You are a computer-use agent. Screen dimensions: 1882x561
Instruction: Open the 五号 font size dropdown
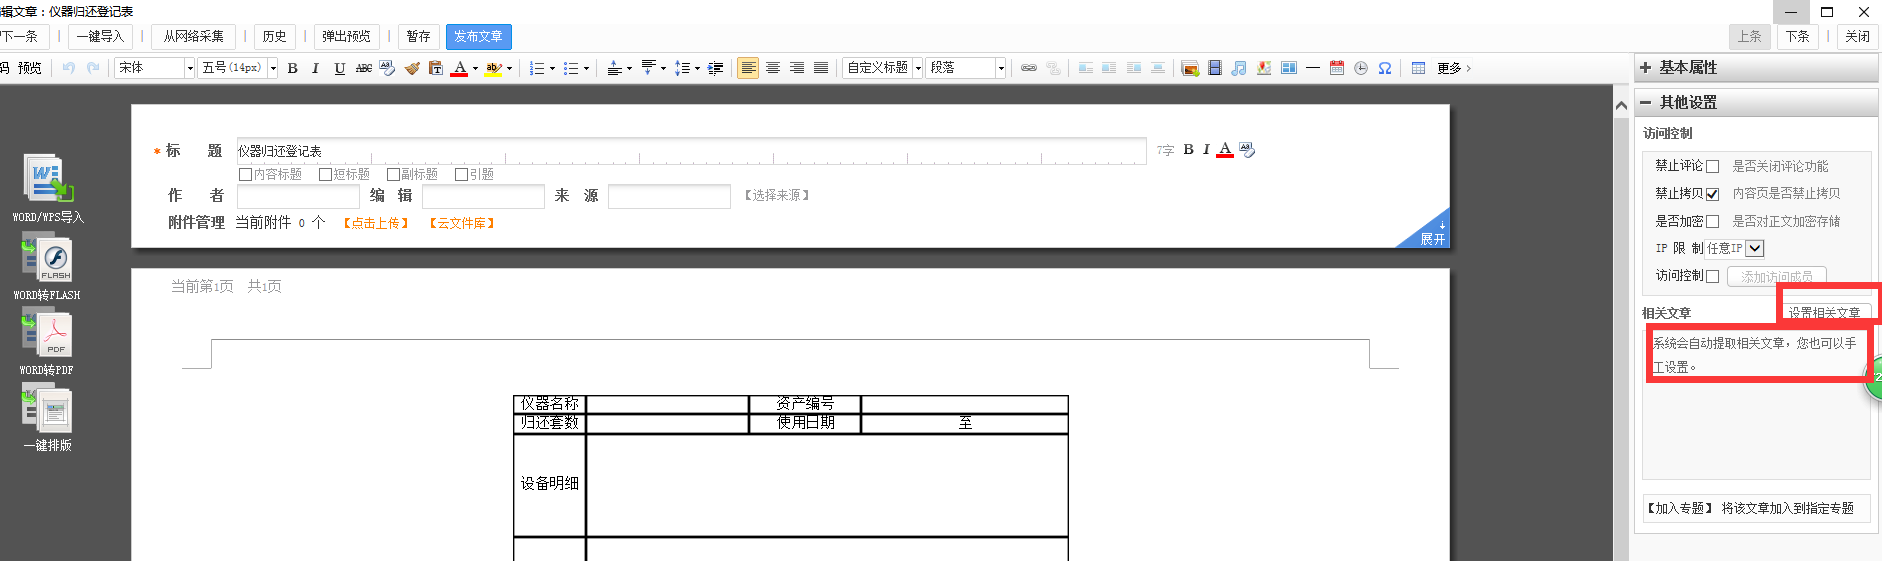(x=272, y=68)
